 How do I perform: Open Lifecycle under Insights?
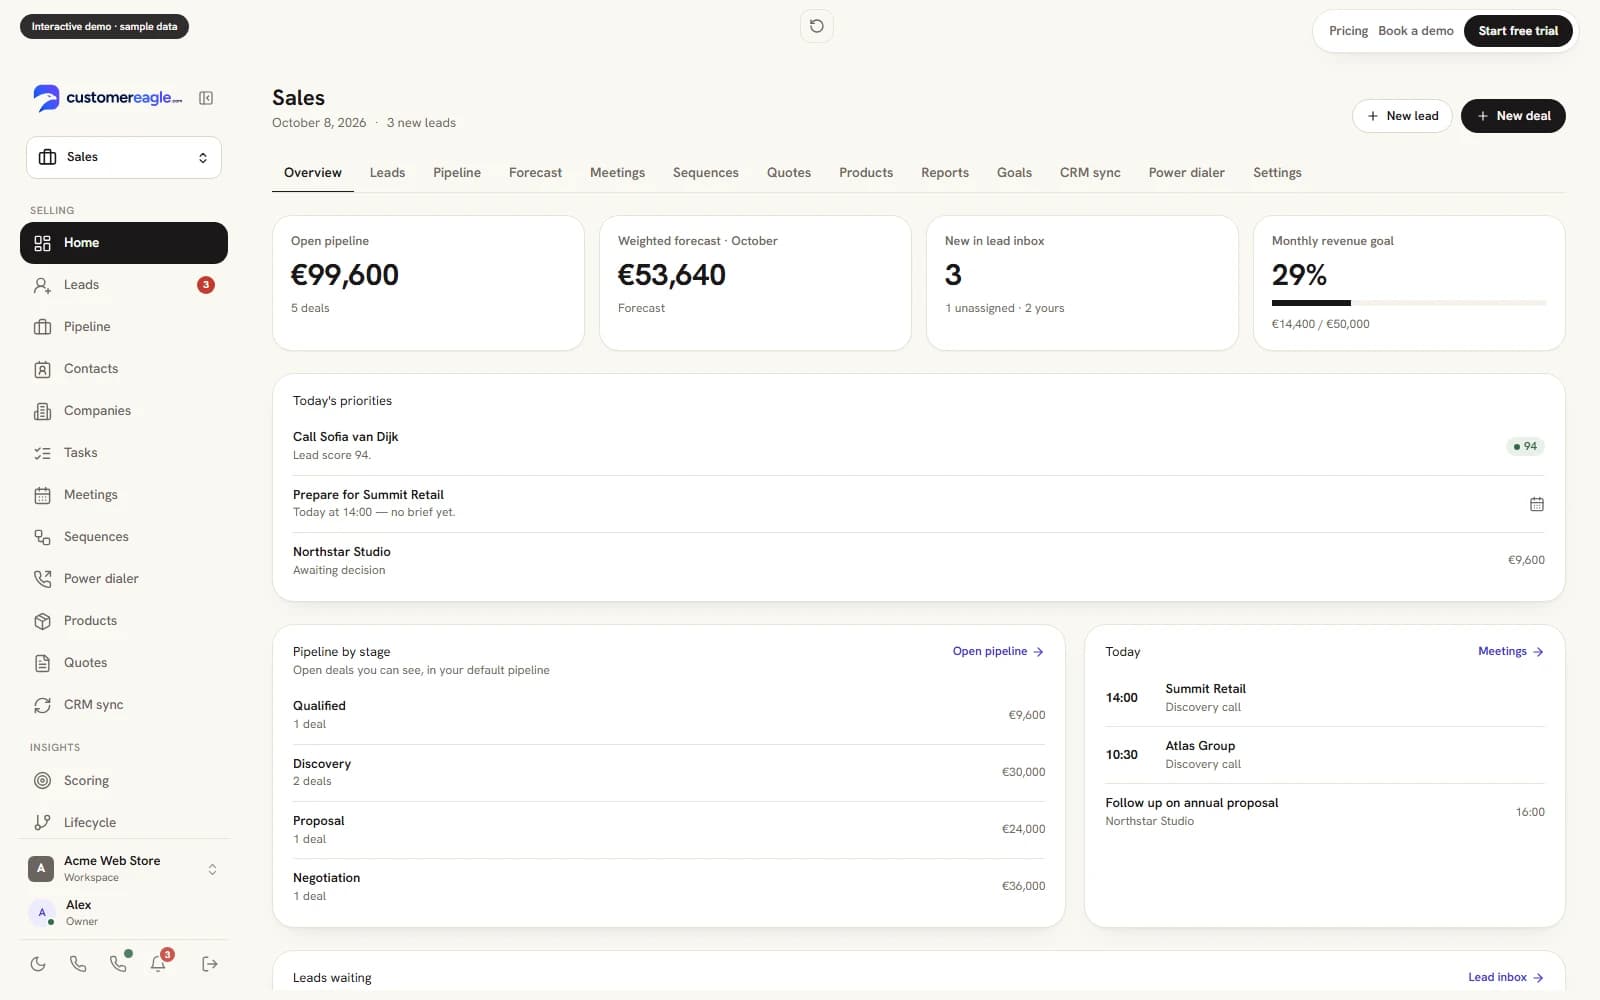tap(124, 823)
